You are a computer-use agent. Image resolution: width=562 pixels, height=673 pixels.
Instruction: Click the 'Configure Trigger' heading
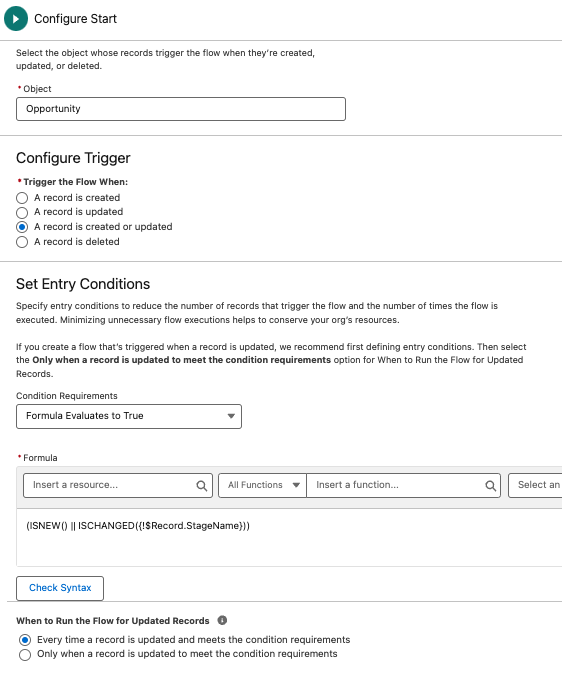pyautogui.click(x=73, y=158)
